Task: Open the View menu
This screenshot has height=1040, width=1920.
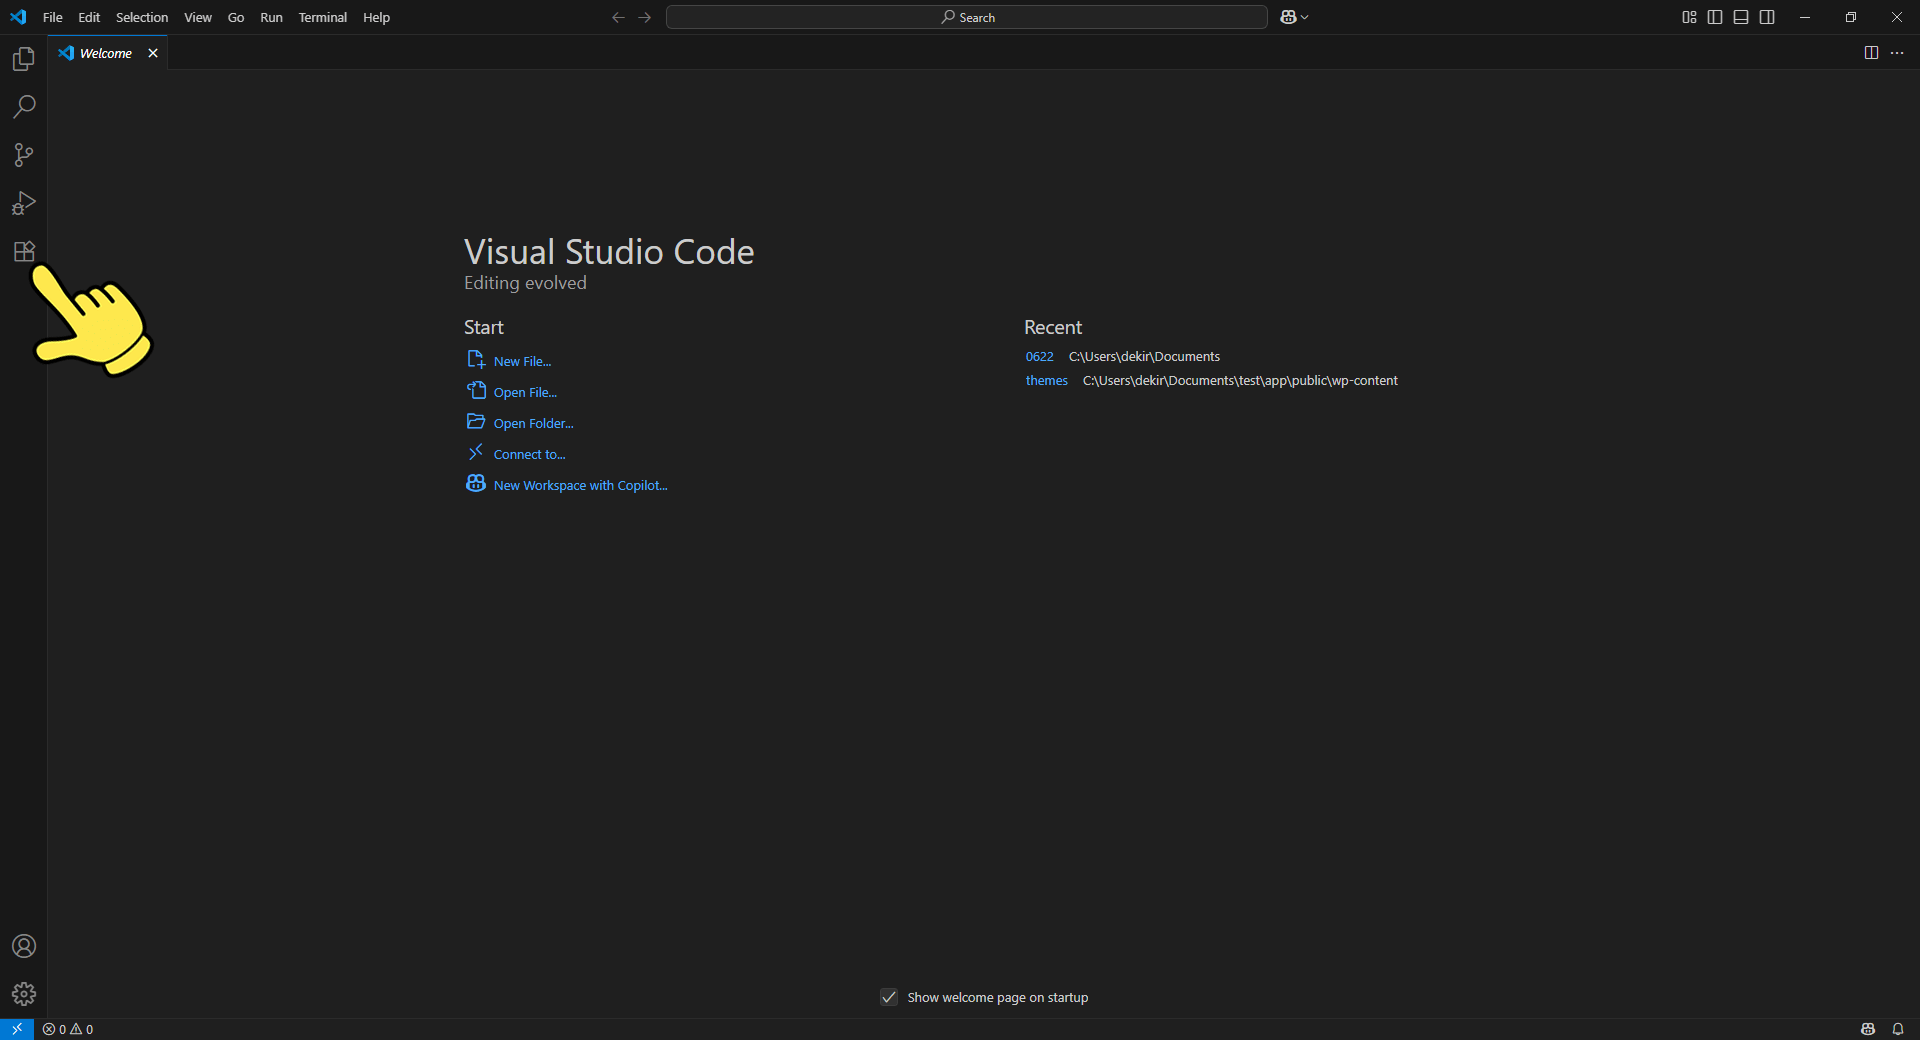Action: coord(198,17)
